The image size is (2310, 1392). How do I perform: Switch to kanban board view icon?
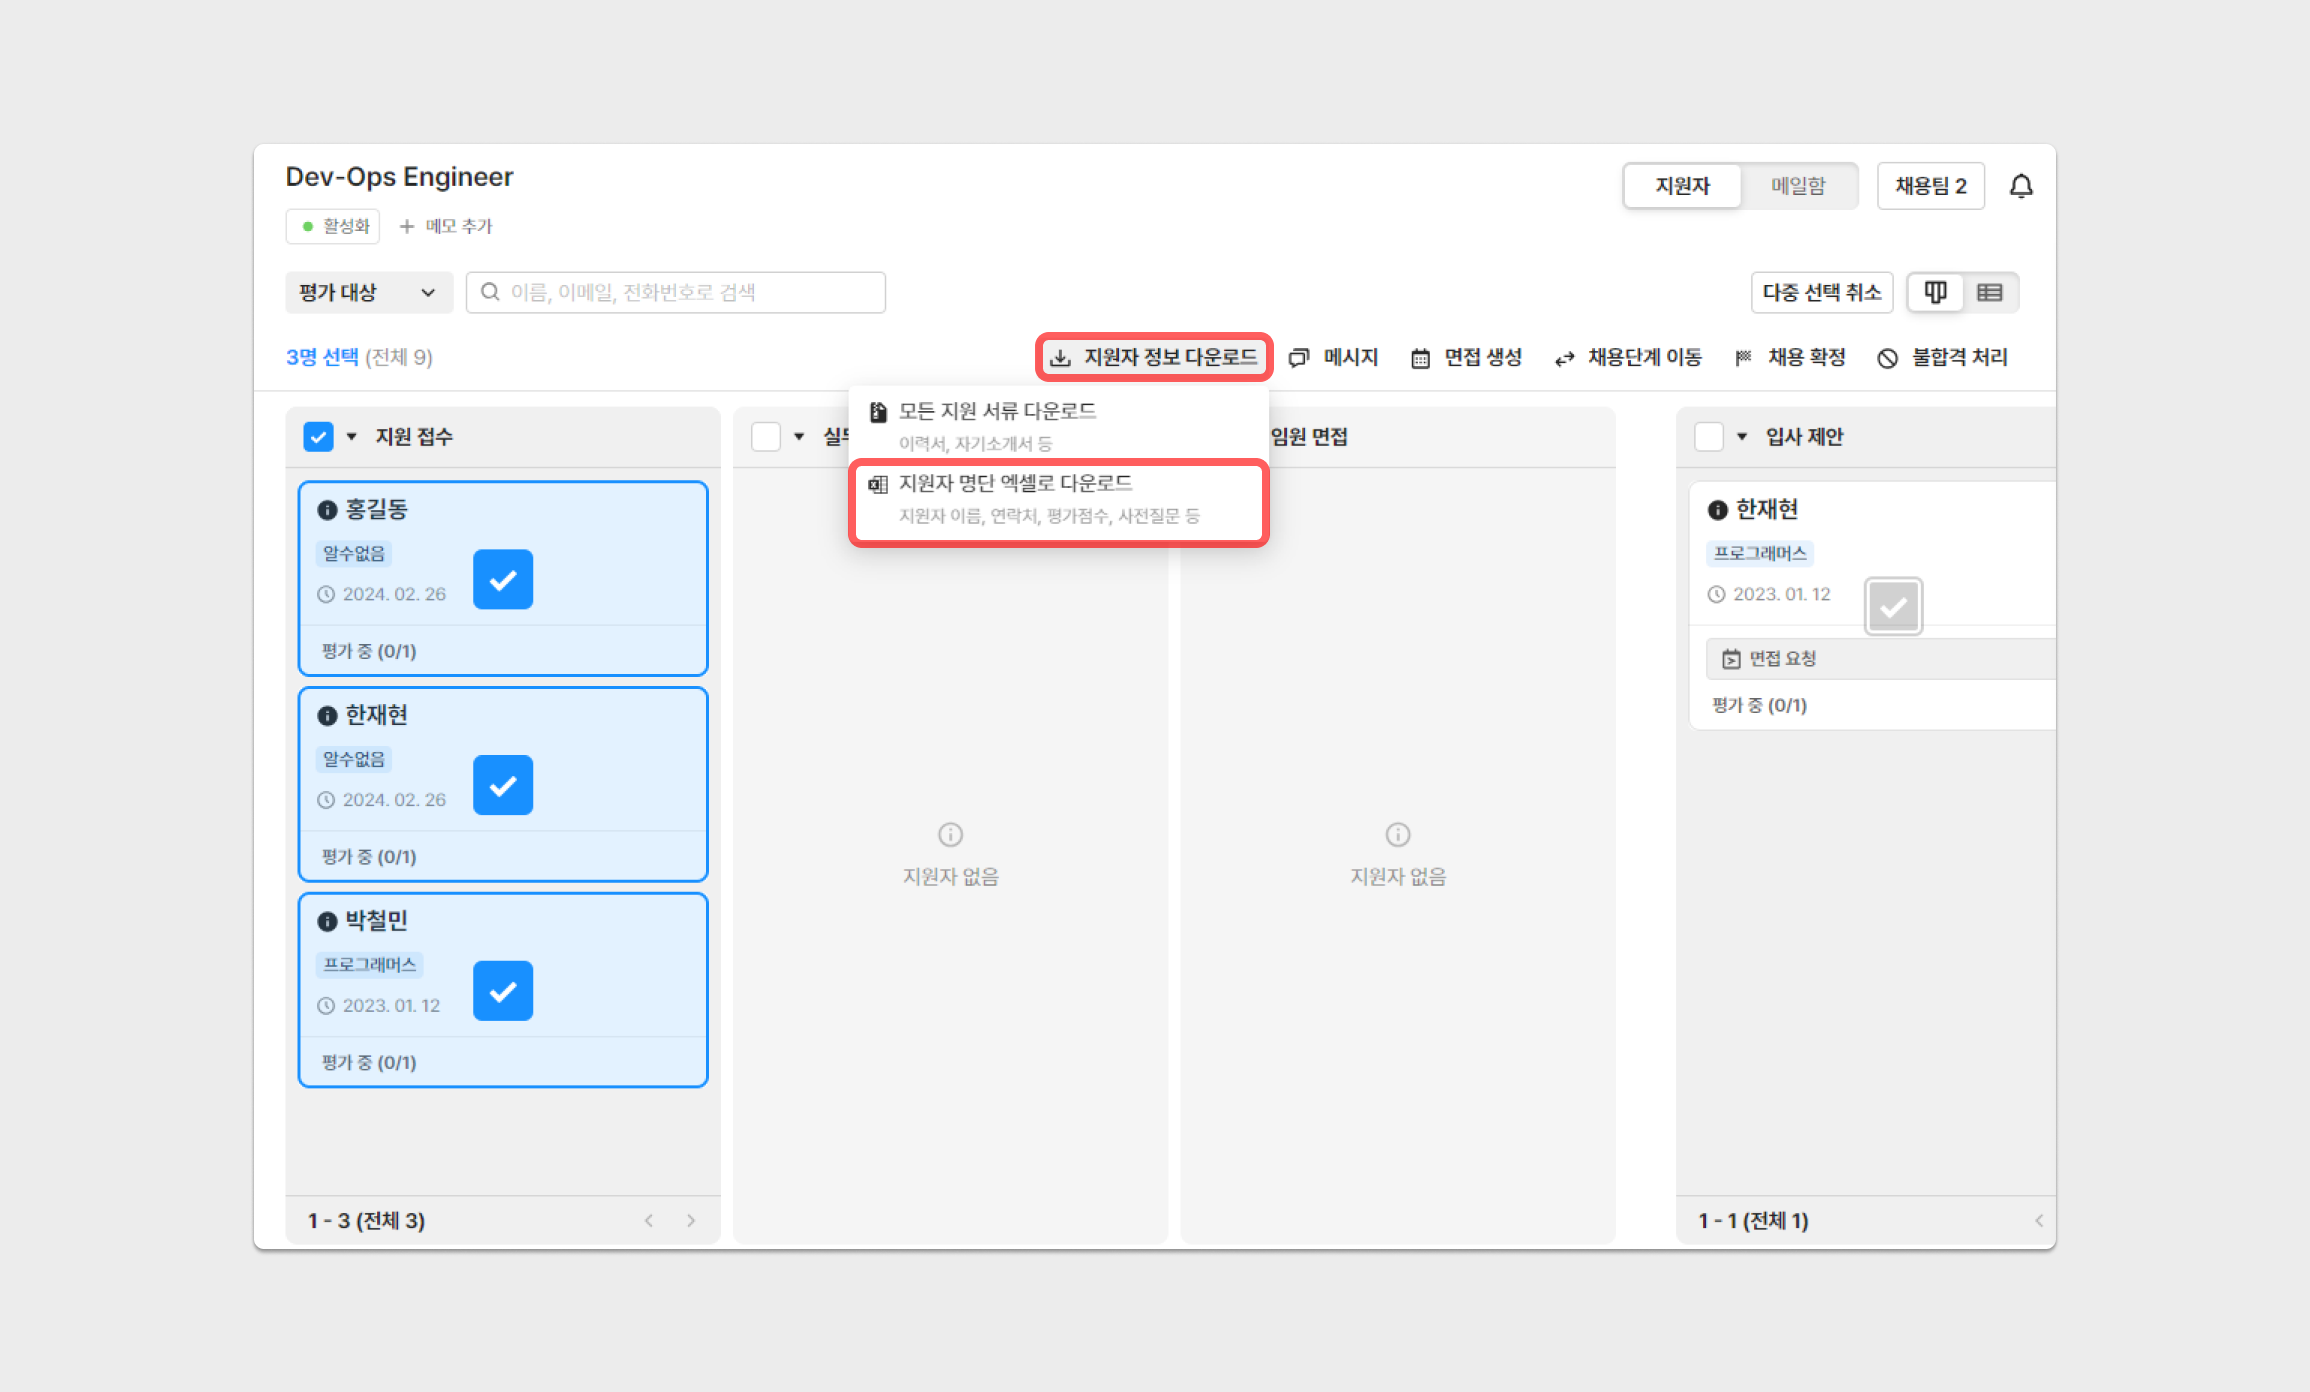click(x=1935, y=292)
